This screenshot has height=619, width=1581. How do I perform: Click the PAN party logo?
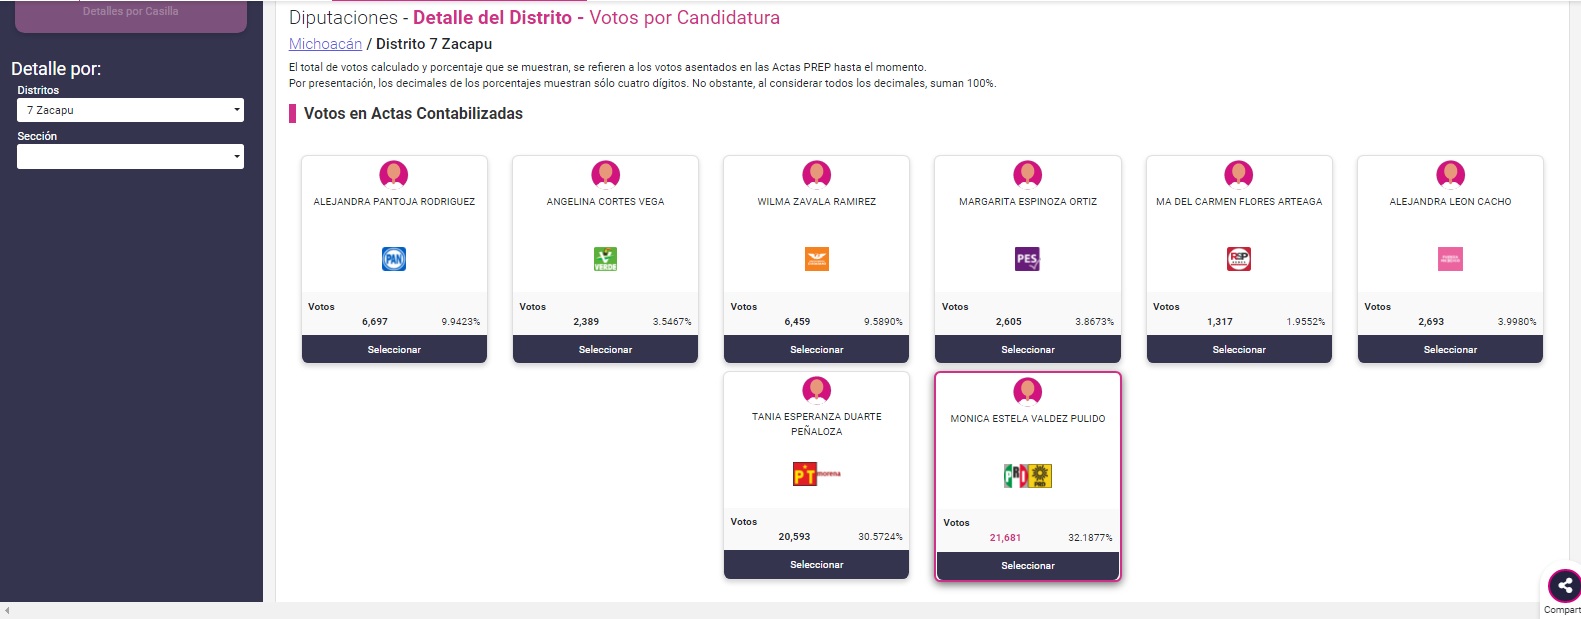click(394, 259)
